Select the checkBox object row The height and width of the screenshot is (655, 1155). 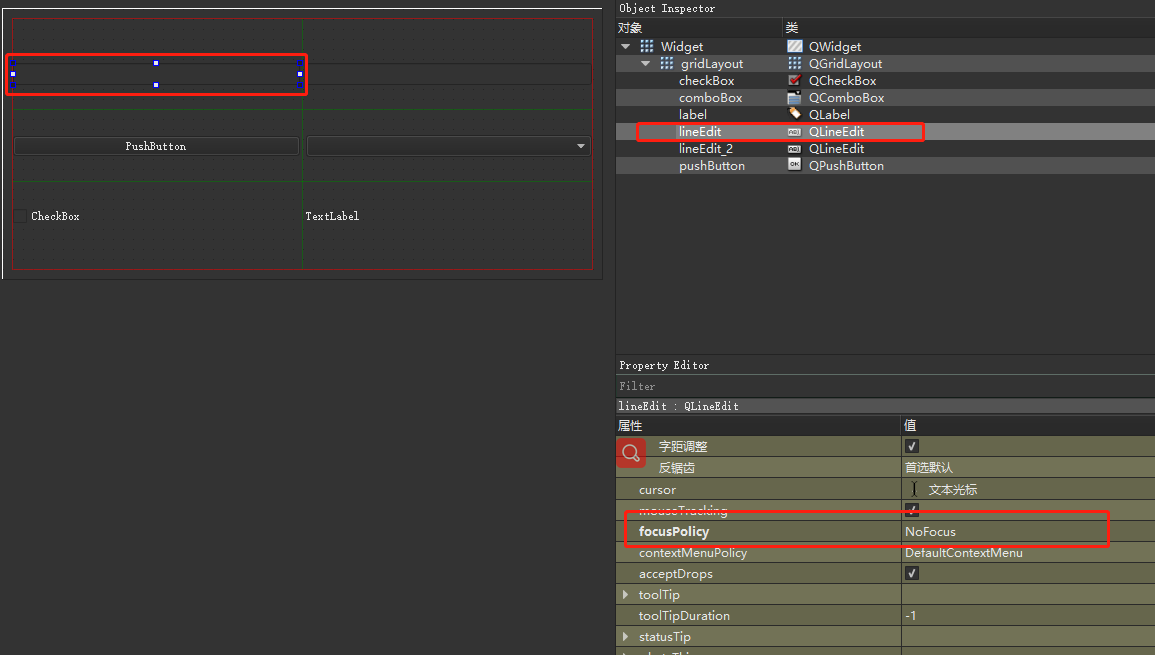[x=885, y=80]
